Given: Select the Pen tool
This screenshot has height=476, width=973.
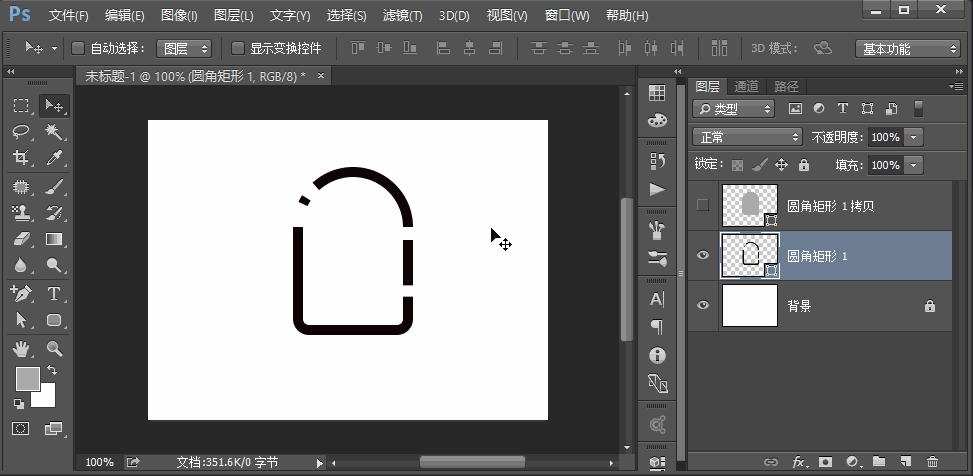Looking at the screenshot, I should click(21, 294).
